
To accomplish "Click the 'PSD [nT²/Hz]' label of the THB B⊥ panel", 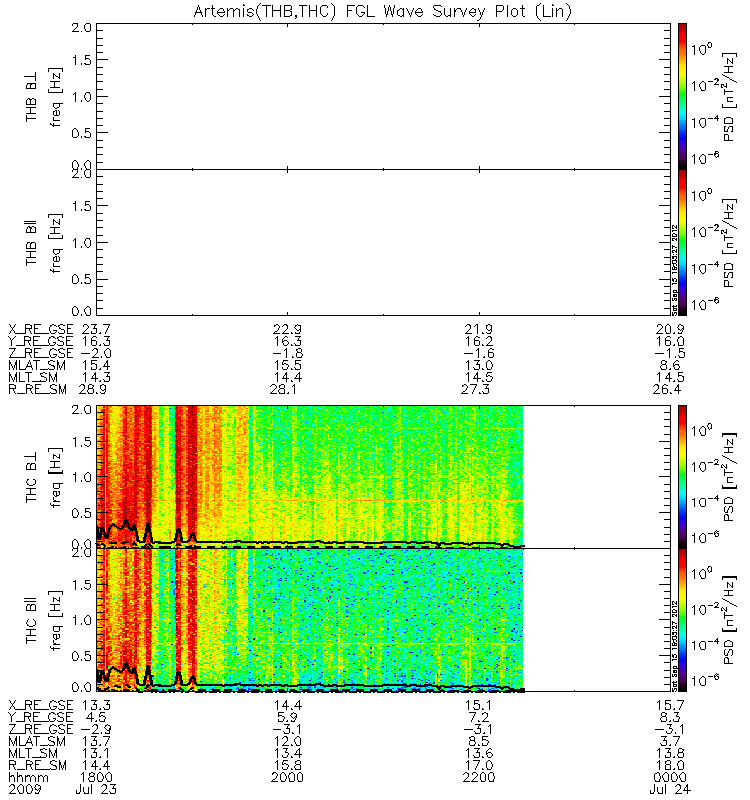I will tap(730, 97).
